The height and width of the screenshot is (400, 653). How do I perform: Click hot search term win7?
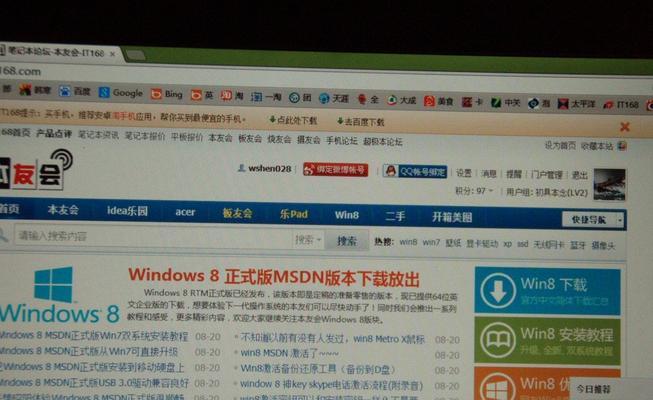coord(431,242)
